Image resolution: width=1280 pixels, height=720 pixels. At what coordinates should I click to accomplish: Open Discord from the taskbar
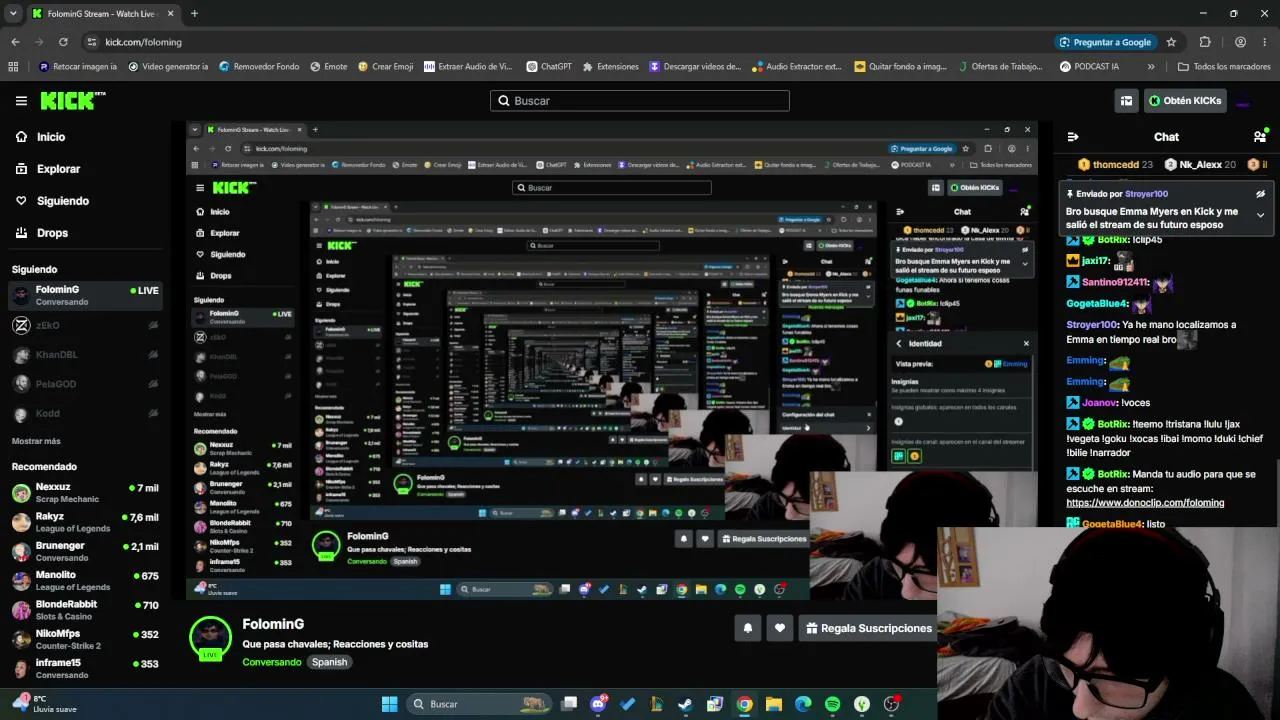point(599,704)
